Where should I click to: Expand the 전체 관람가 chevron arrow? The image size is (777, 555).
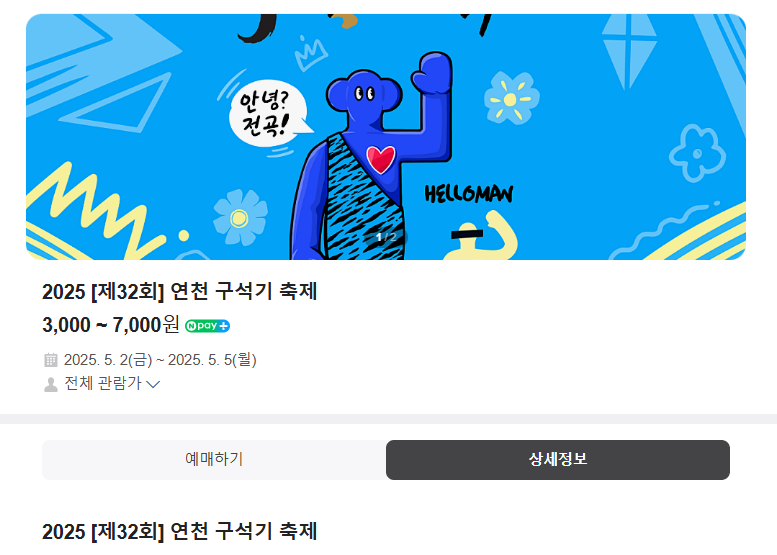pyautogui.click(x=153, y=384)
